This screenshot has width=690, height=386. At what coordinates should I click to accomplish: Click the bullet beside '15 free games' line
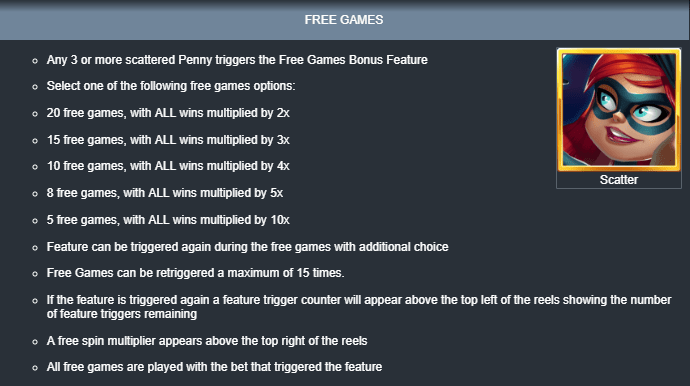point(35,141)
